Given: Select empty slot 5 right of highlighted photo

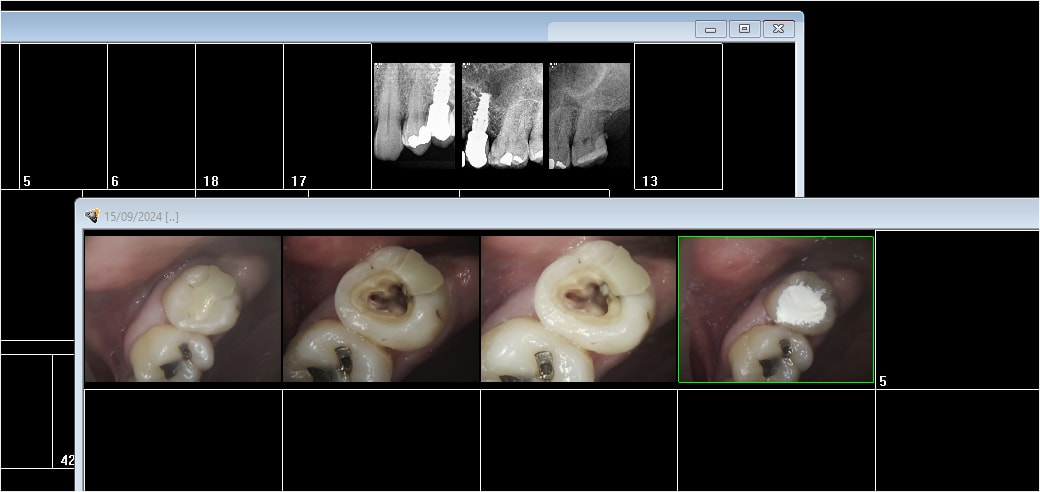Looking at the screenshot, I should (955, 309).
